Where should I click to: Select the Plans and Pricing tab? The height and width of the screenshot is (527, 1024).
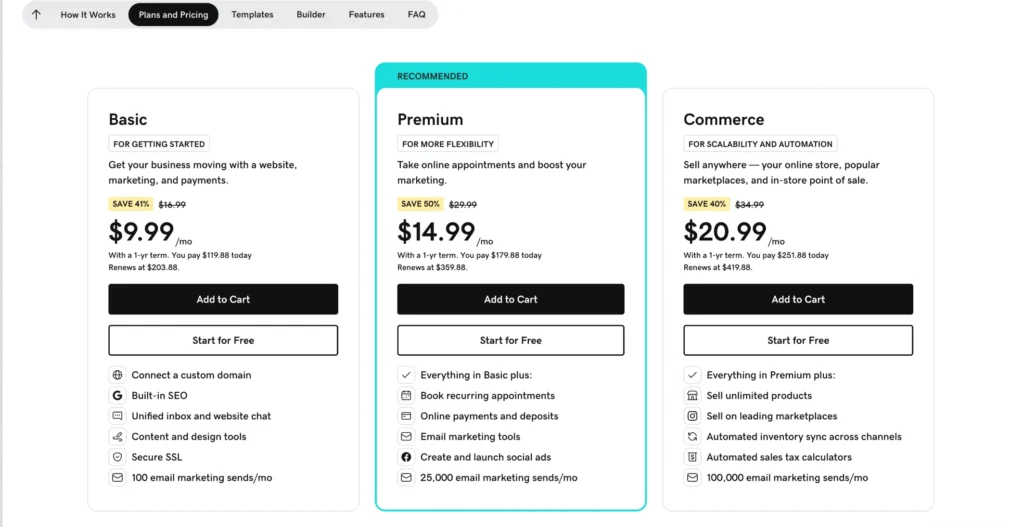(x=173, y=15)
